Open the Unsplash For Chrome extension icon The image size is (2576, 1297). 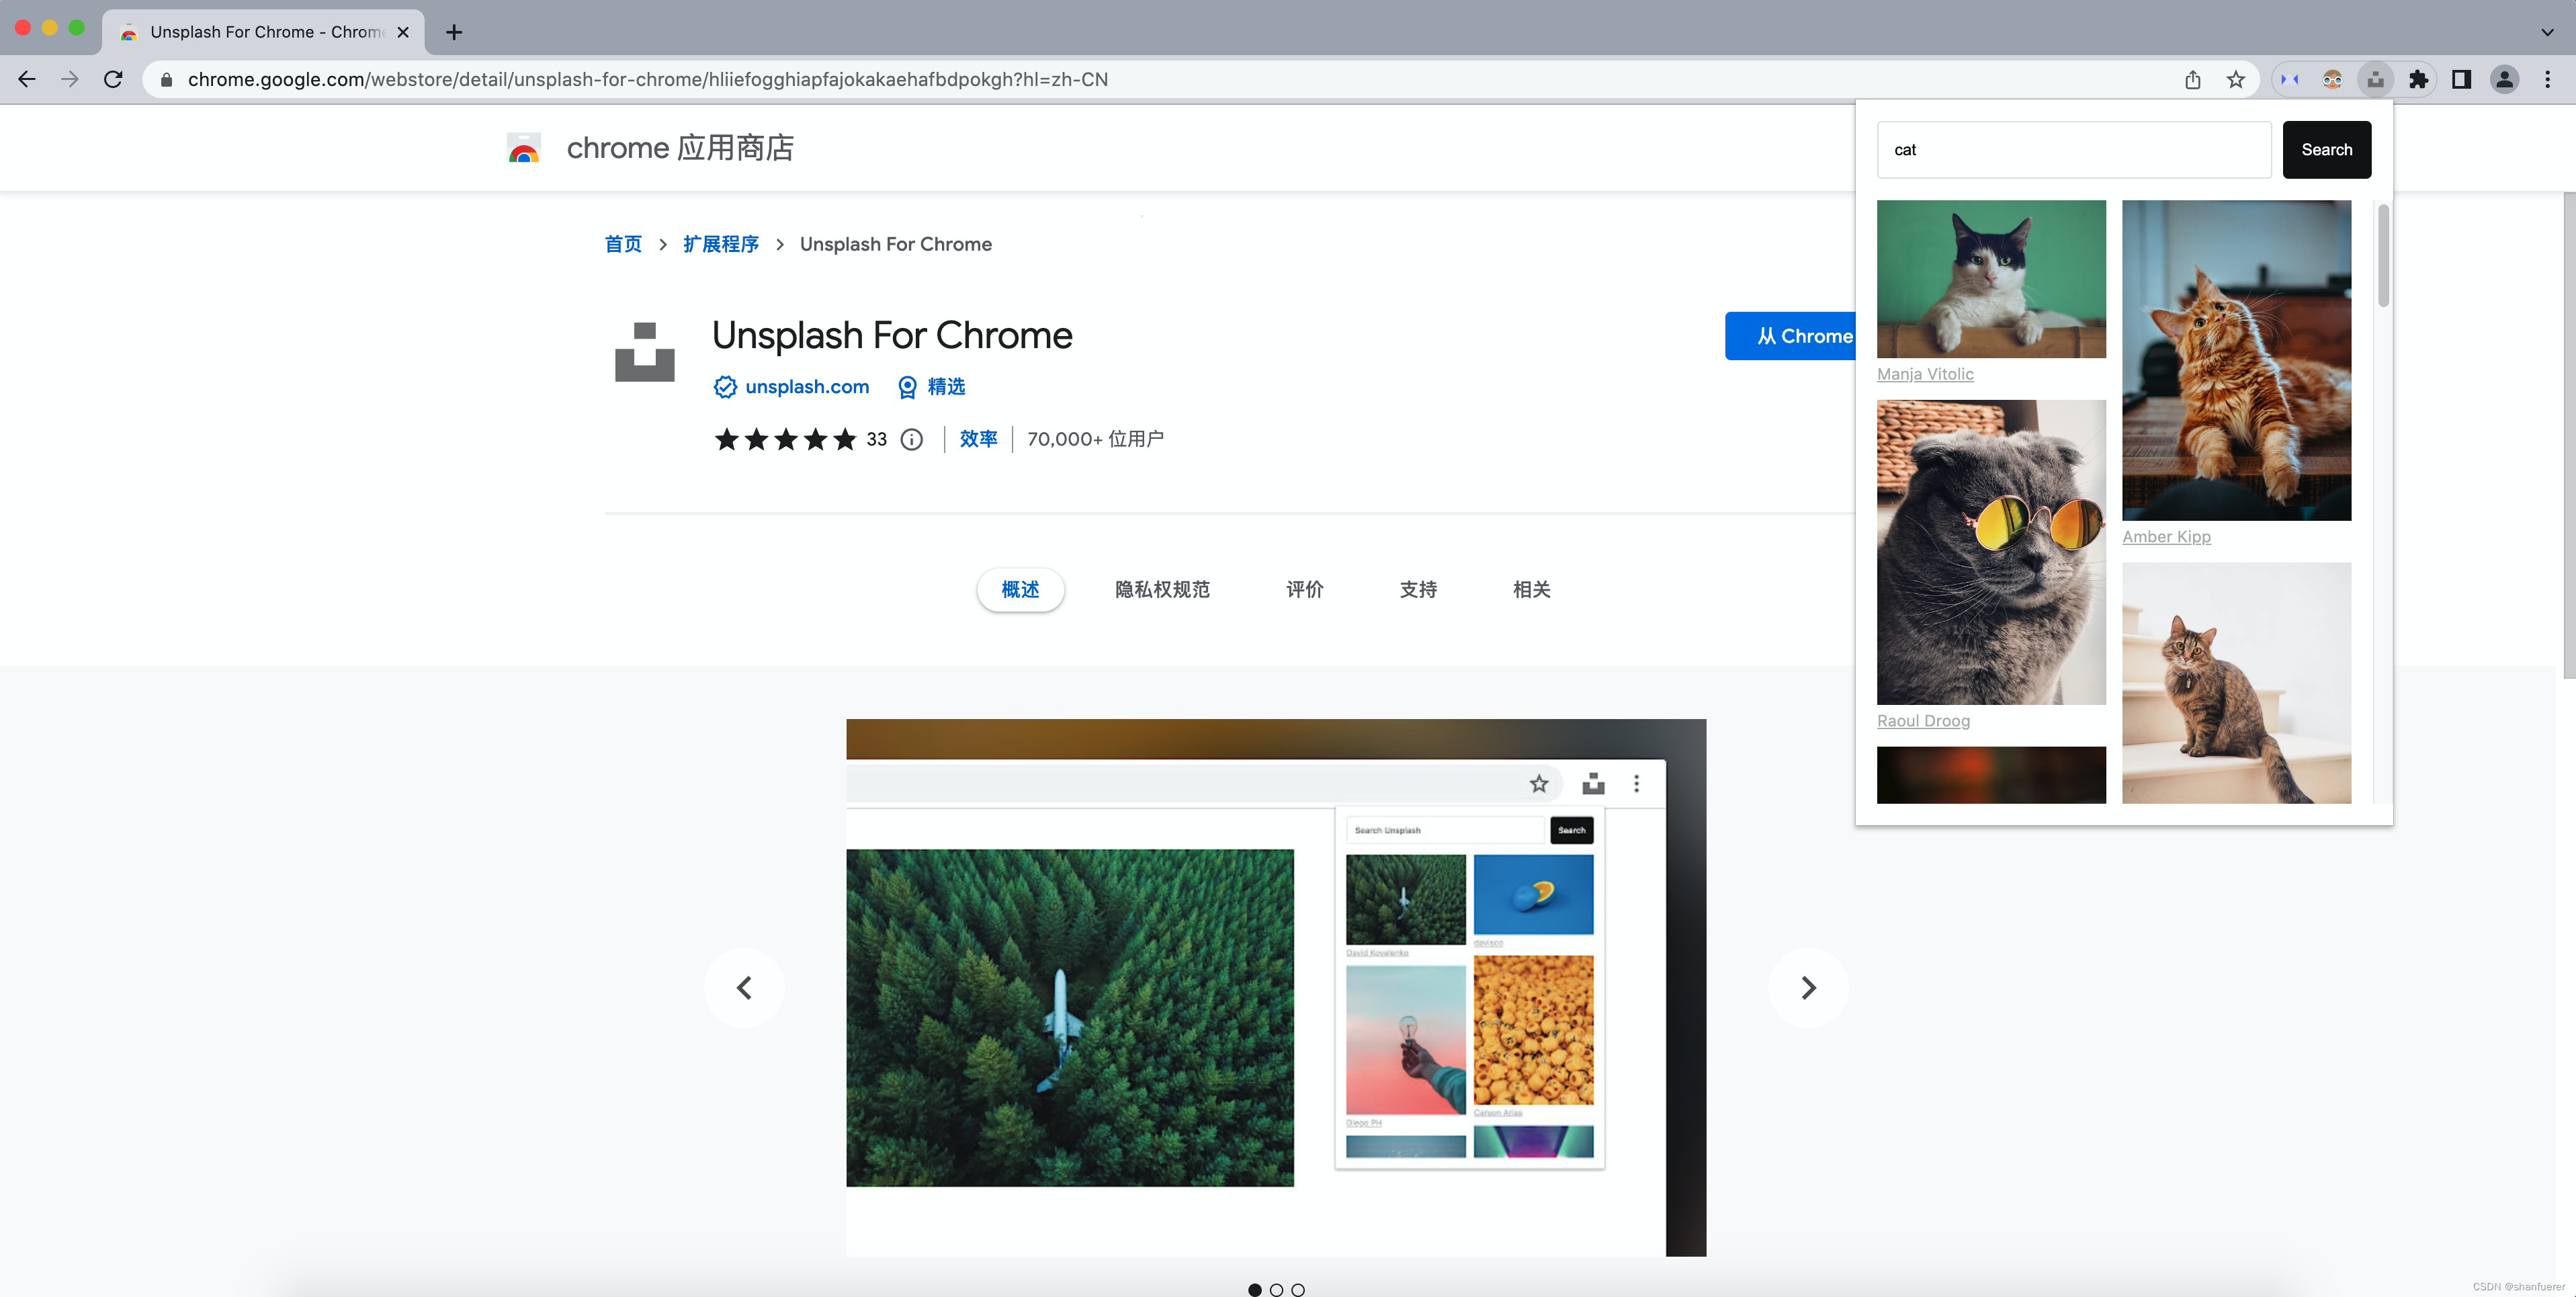click(2375, 79)
